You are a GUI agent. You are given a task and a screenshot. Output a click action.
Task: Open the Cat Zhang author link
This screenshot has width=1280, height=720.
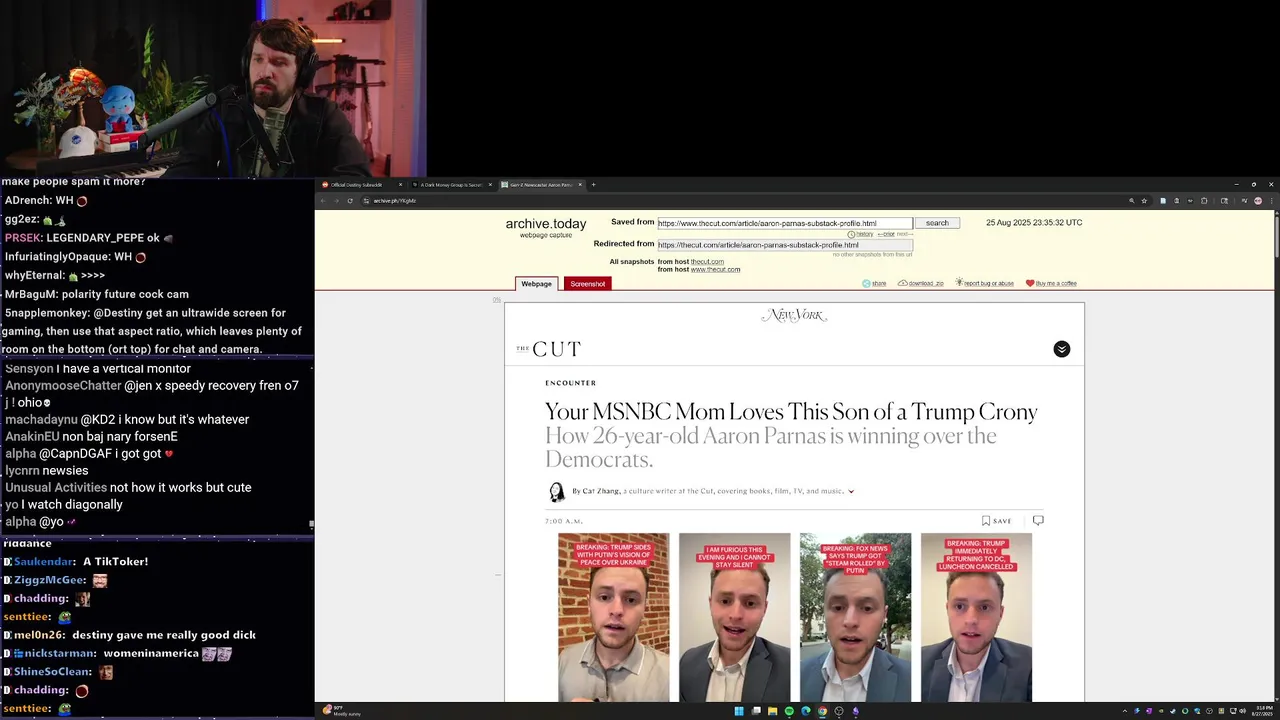(x=600, y=491)
